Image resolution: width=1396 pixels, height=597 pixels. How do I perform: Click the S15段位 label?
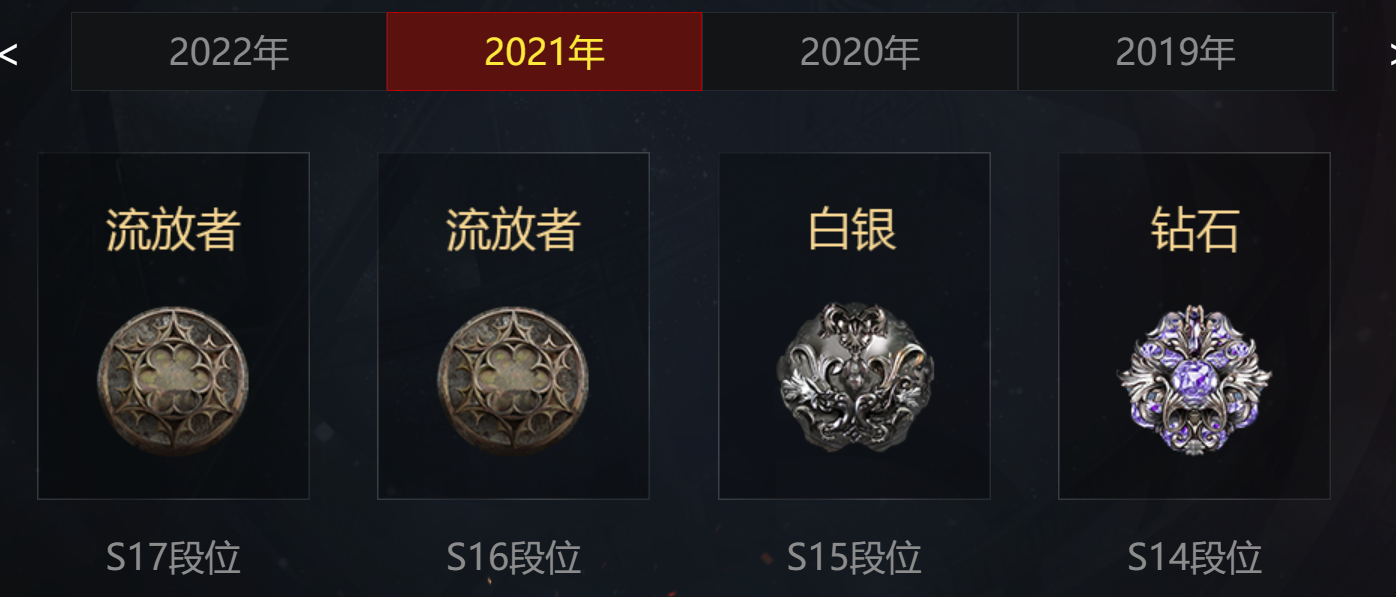(854, 558)
